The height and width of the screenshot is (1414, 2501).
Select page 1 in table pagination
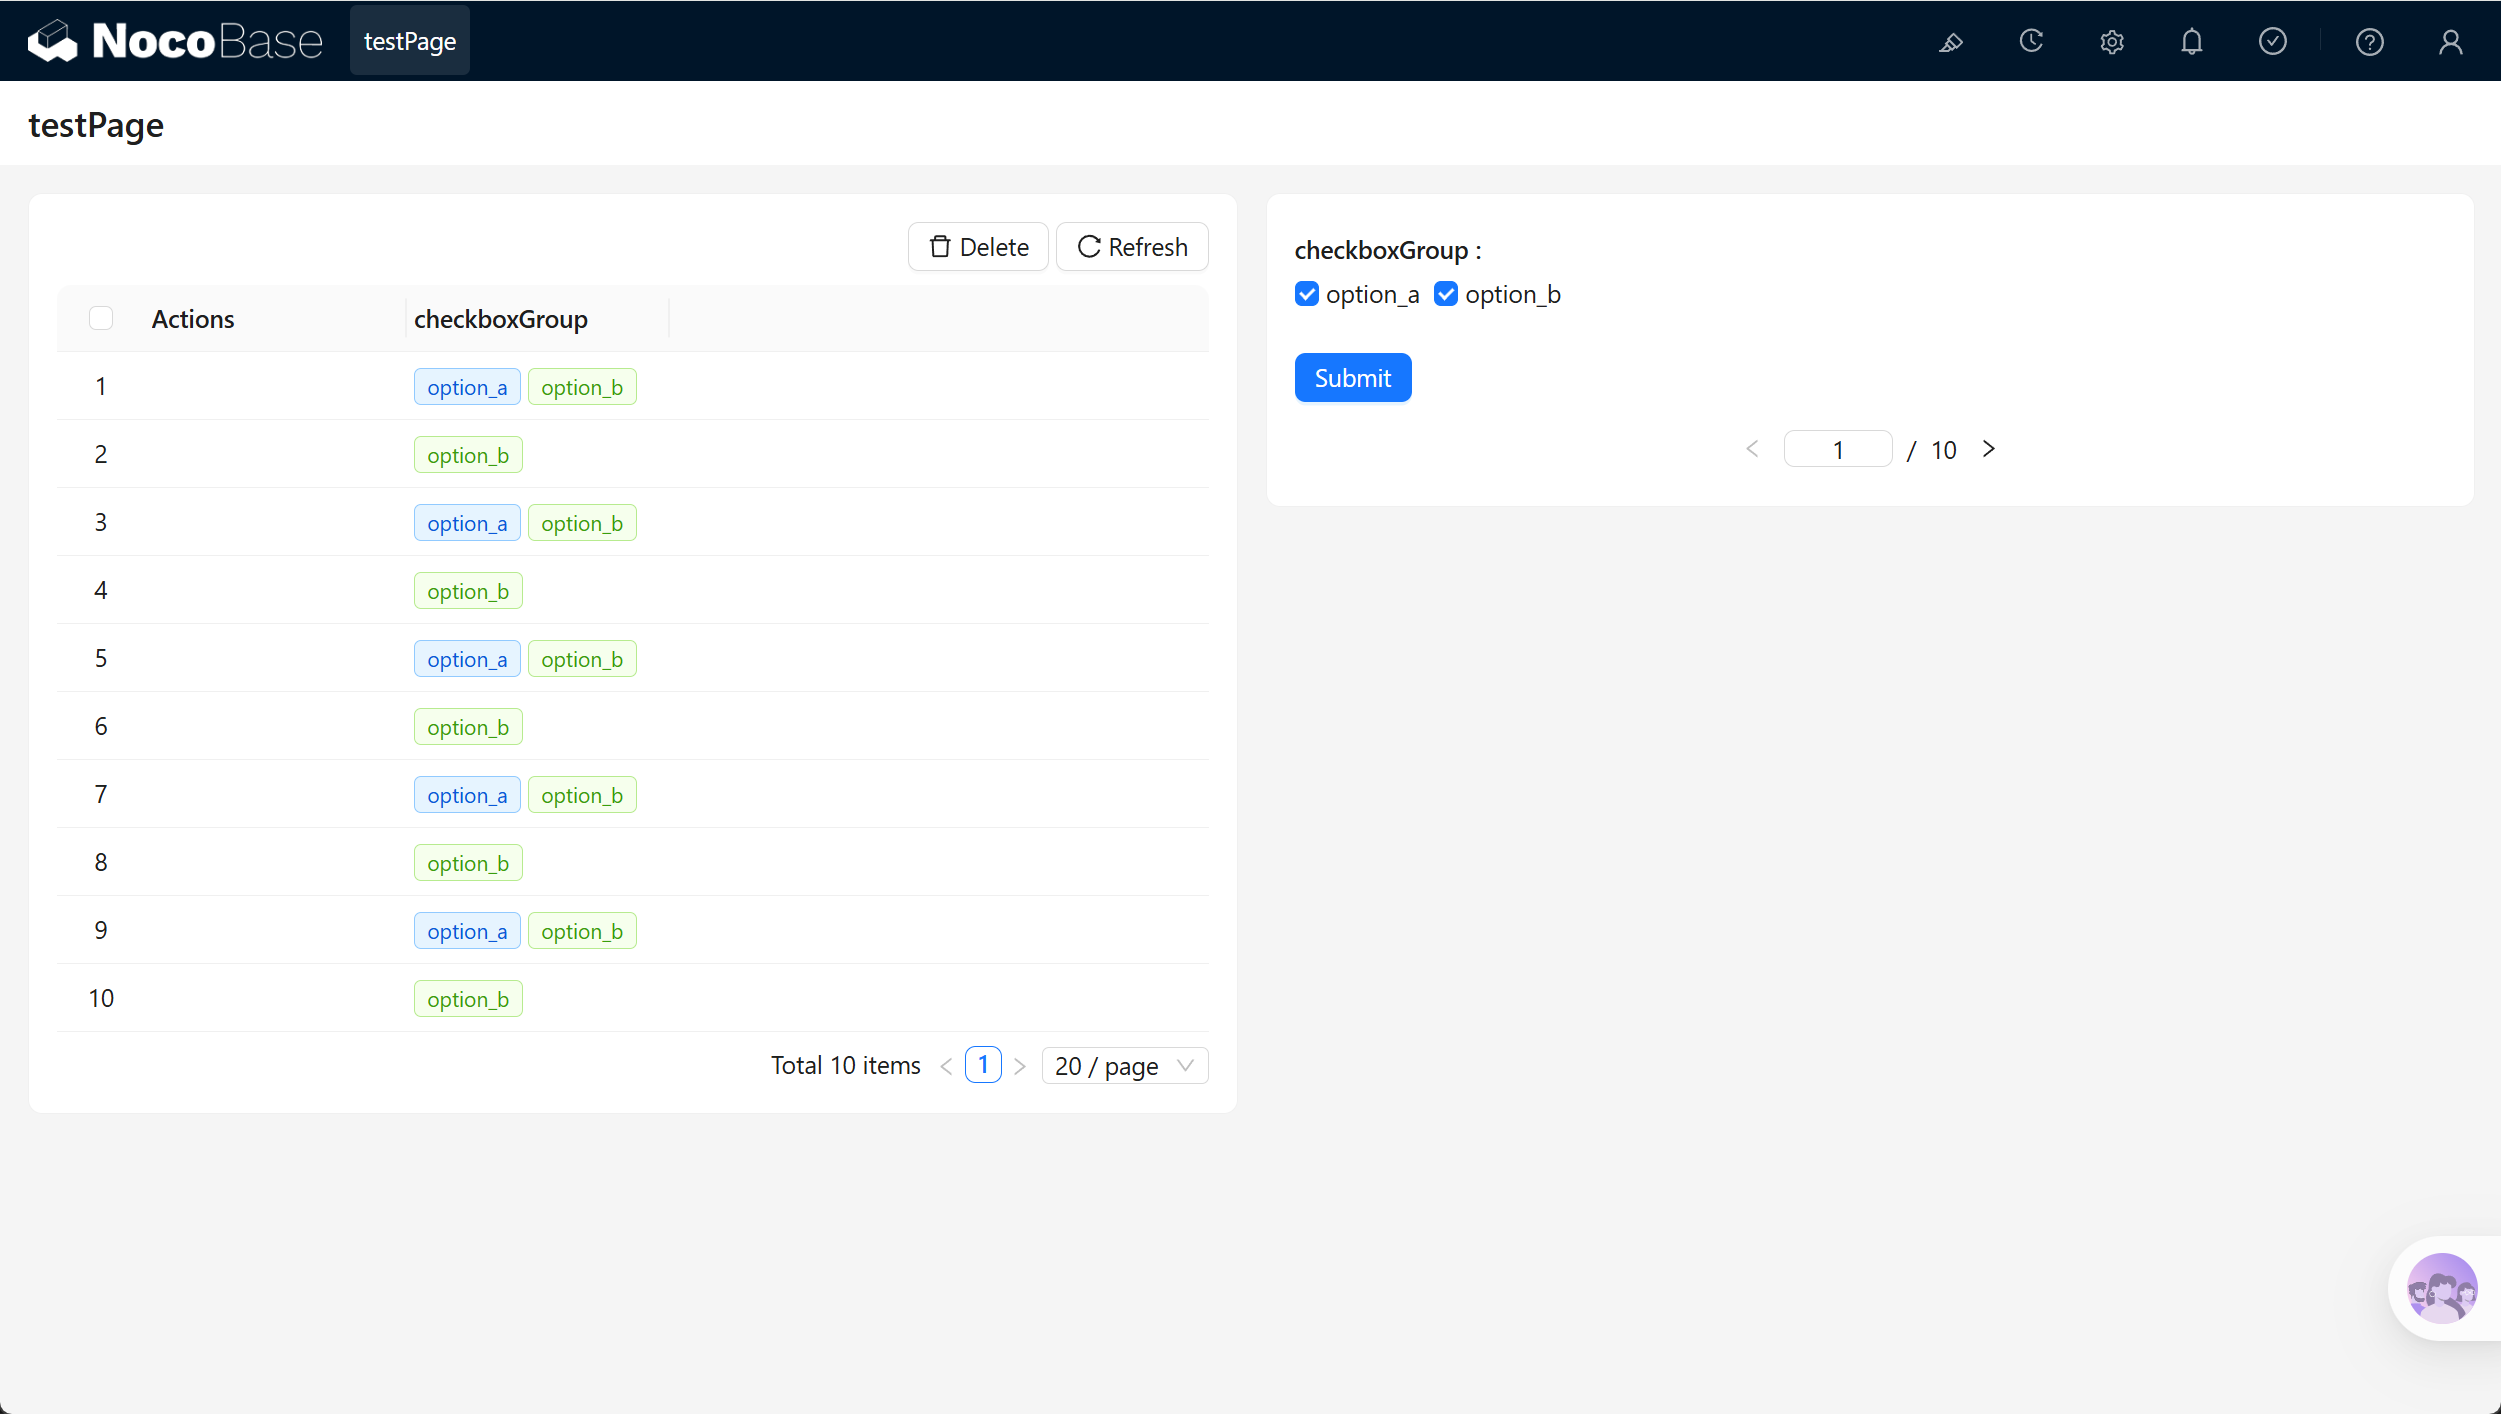pos(983,1065)
